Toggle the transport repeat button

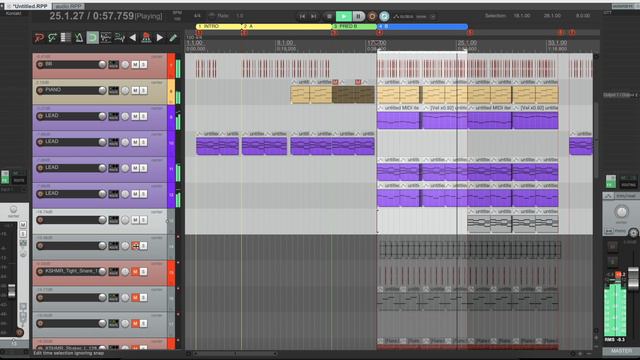tap(384, 16)
